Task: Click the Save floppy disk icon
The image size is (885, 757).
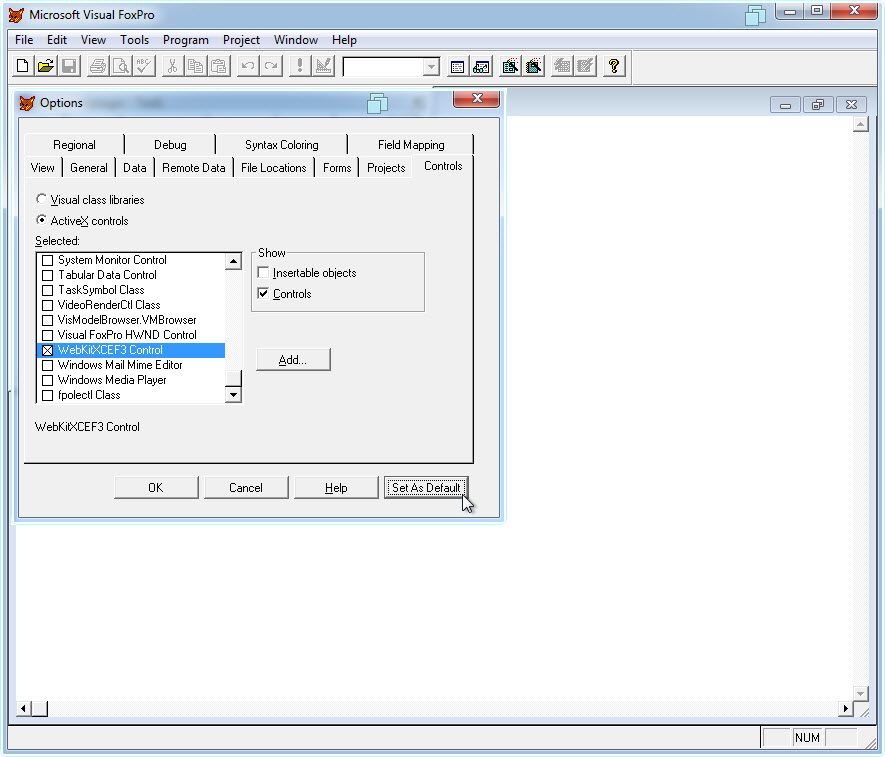Action: [x=69, y=66]
